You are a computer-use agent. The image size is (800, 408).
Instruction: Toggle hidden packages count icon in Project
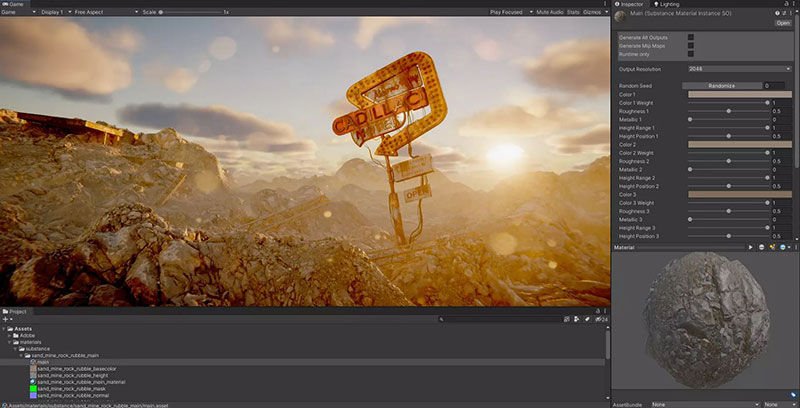602,319
